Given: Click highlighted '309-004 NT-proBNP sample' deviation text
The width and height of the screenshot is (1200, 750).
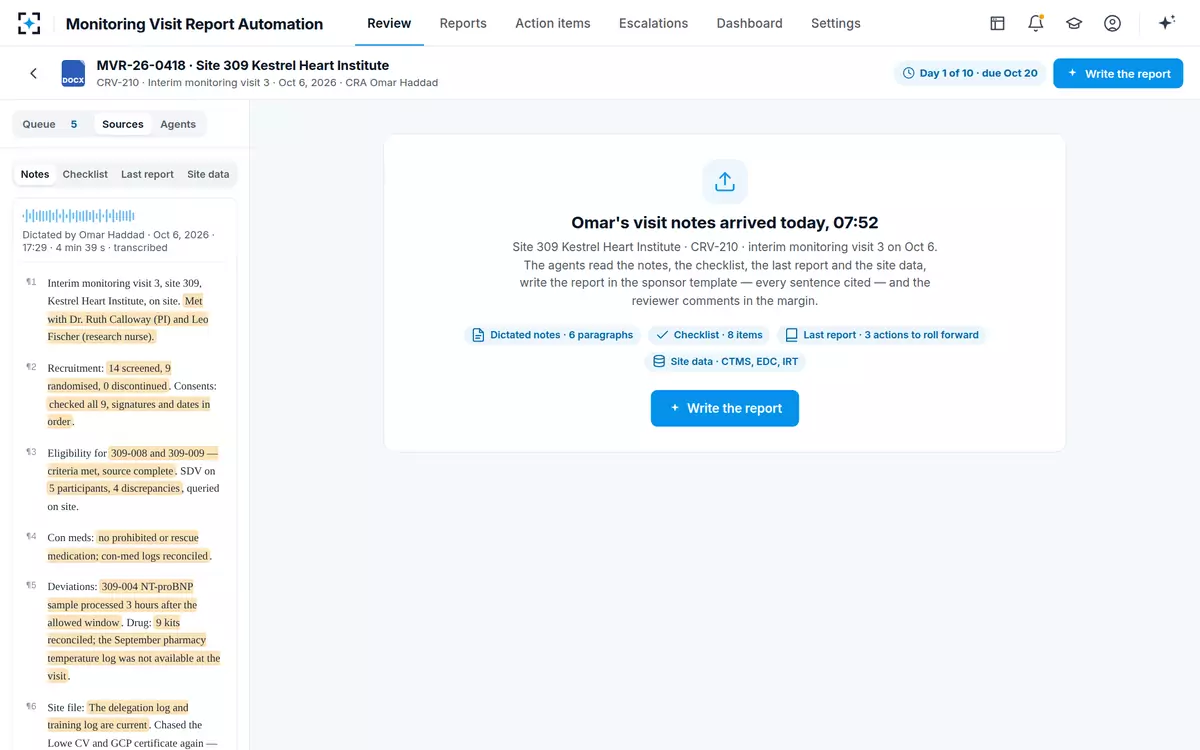Looking at the screenshot, I should tap(123, 604).
